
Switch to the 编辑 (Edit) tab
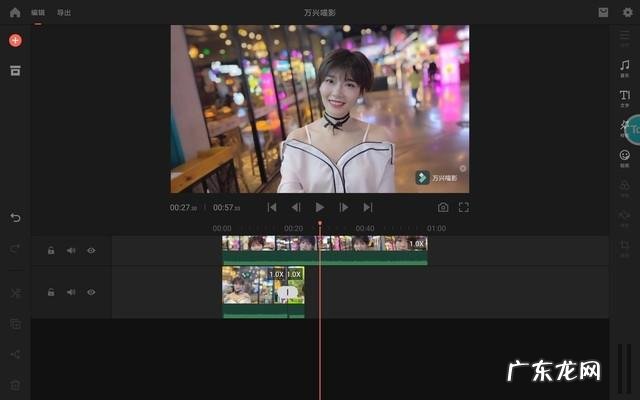(38, 13)
